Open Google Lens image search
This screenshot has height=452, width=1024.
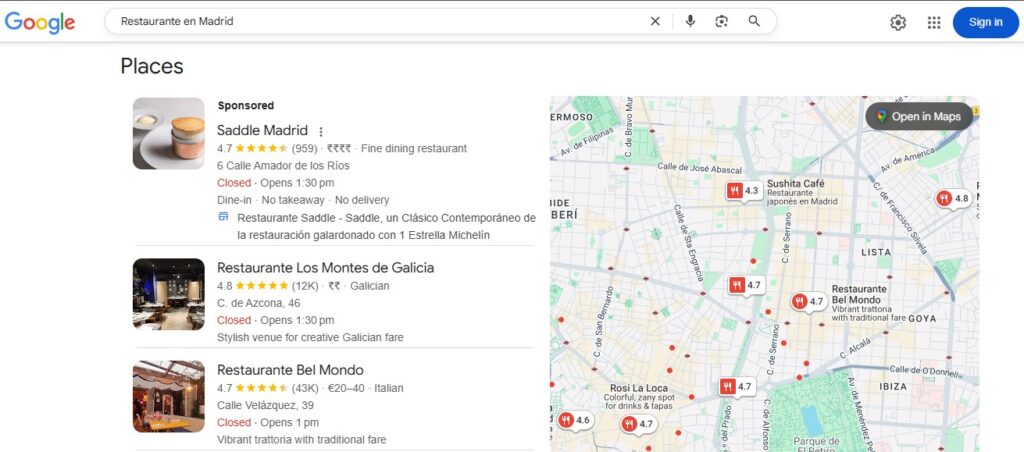click(x=722, y=21)
